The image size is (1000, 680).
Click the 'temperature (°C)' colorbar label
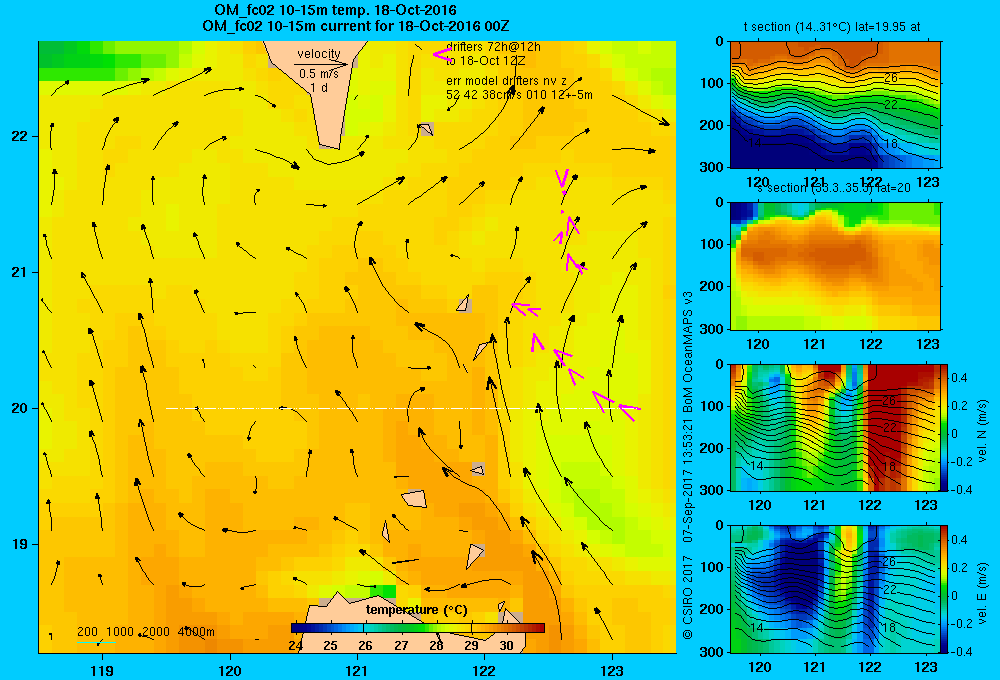click(x=416, y=610)
